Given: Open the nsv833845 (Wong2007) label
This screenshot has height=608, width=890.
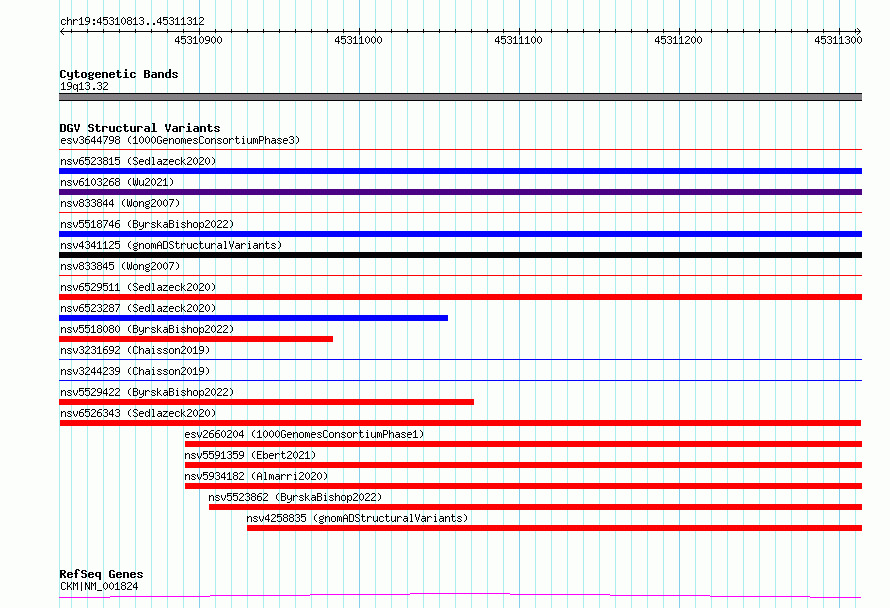Looking at the screenshot, I should click(x=120, y=266).
